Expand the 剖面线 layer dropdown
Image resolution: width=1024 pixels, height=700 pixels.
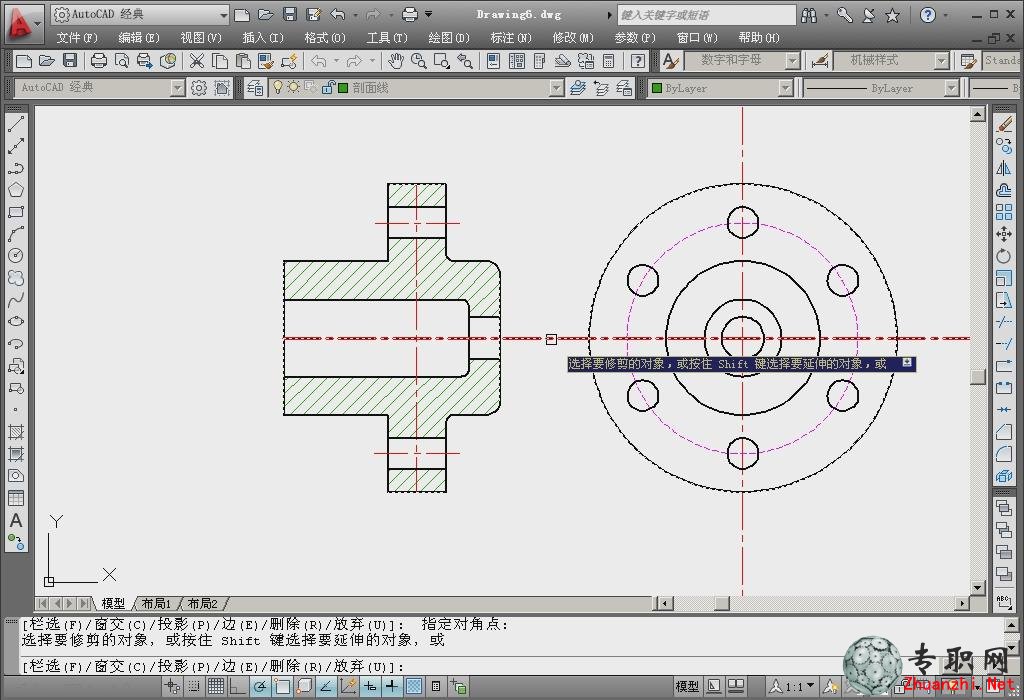556,88
